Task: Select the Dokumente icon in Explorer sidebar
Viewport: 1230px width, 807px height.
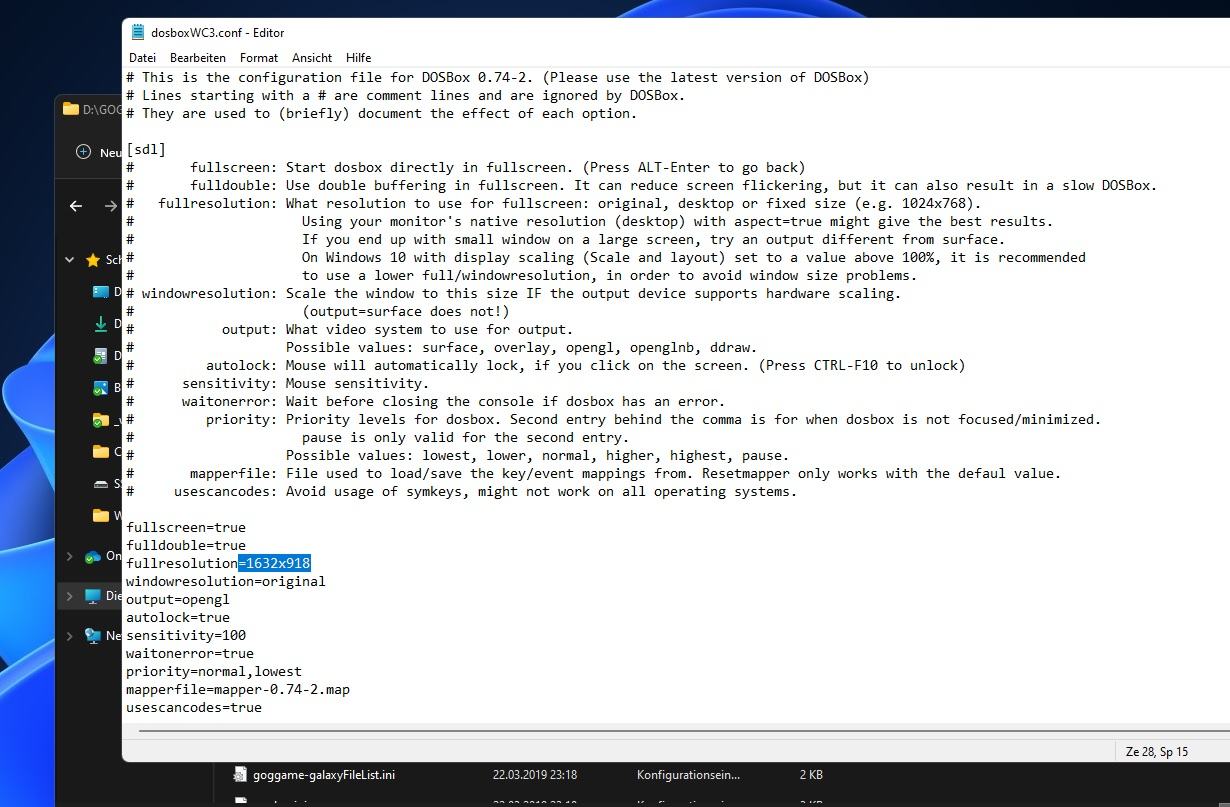Action: (100, 356)
